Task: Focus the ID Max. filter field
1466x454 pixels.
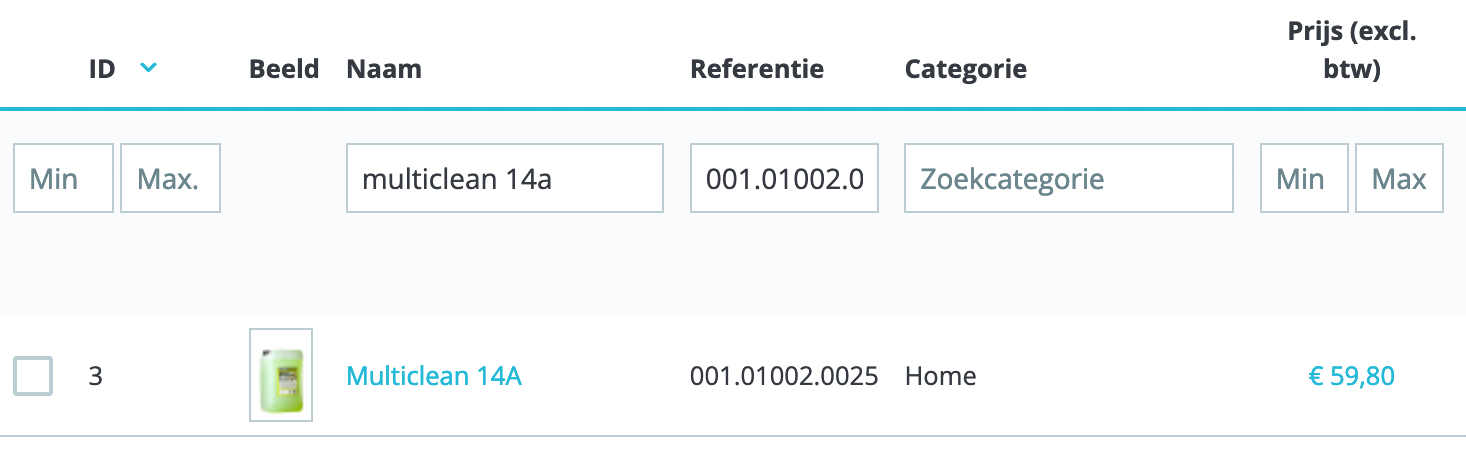Action: (170, 178)
